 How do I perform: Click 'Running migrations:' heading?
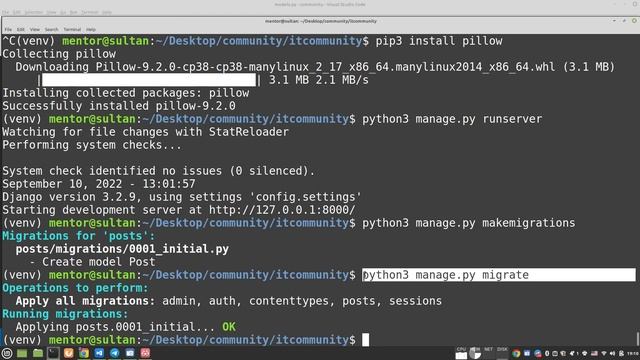click(x=65, y=314)
